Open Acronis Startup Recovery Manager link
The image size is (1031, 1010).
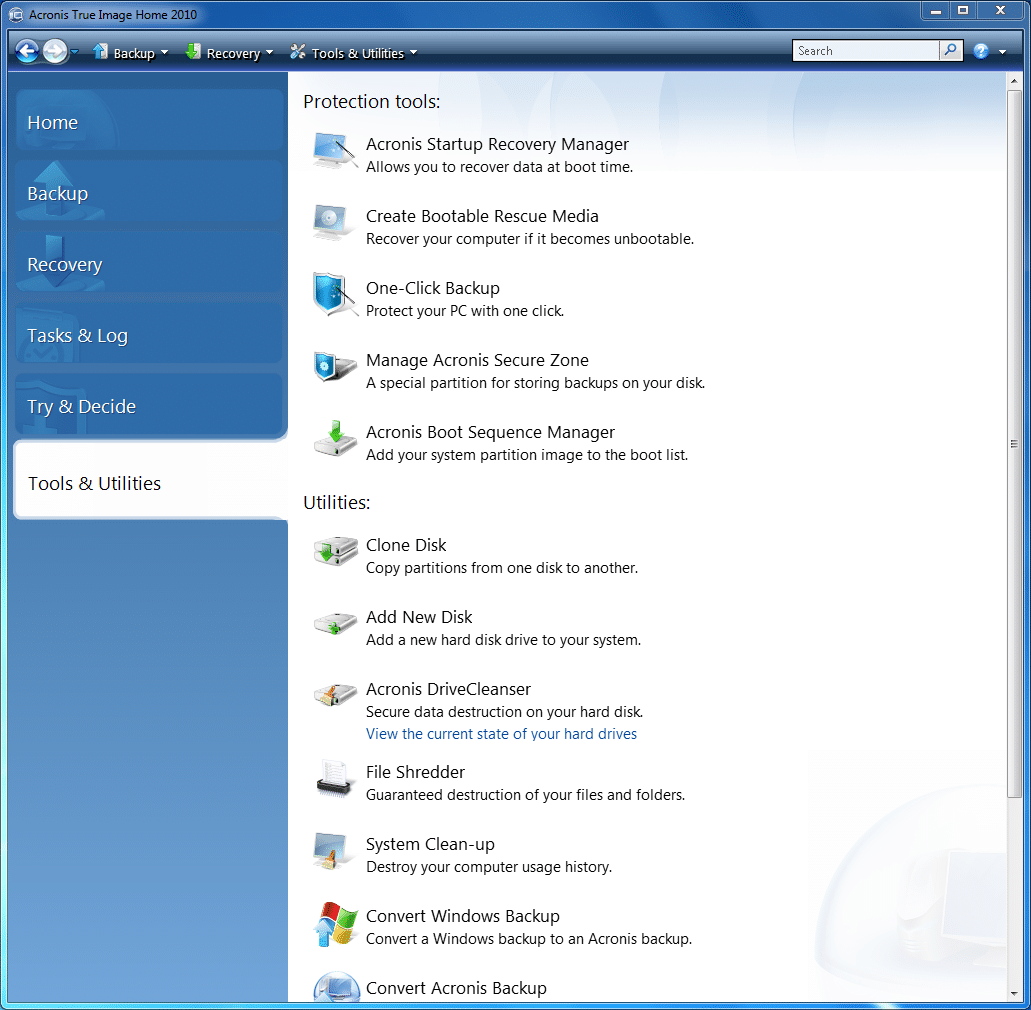497,144
